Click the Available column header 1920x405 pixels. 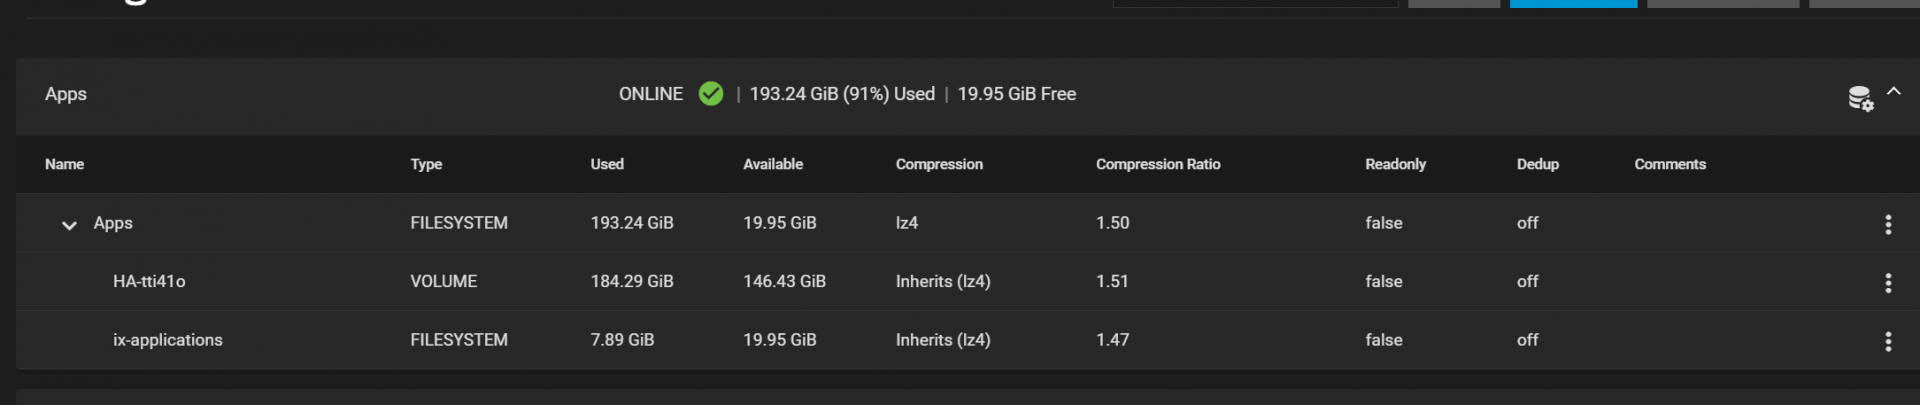(773, 164)
